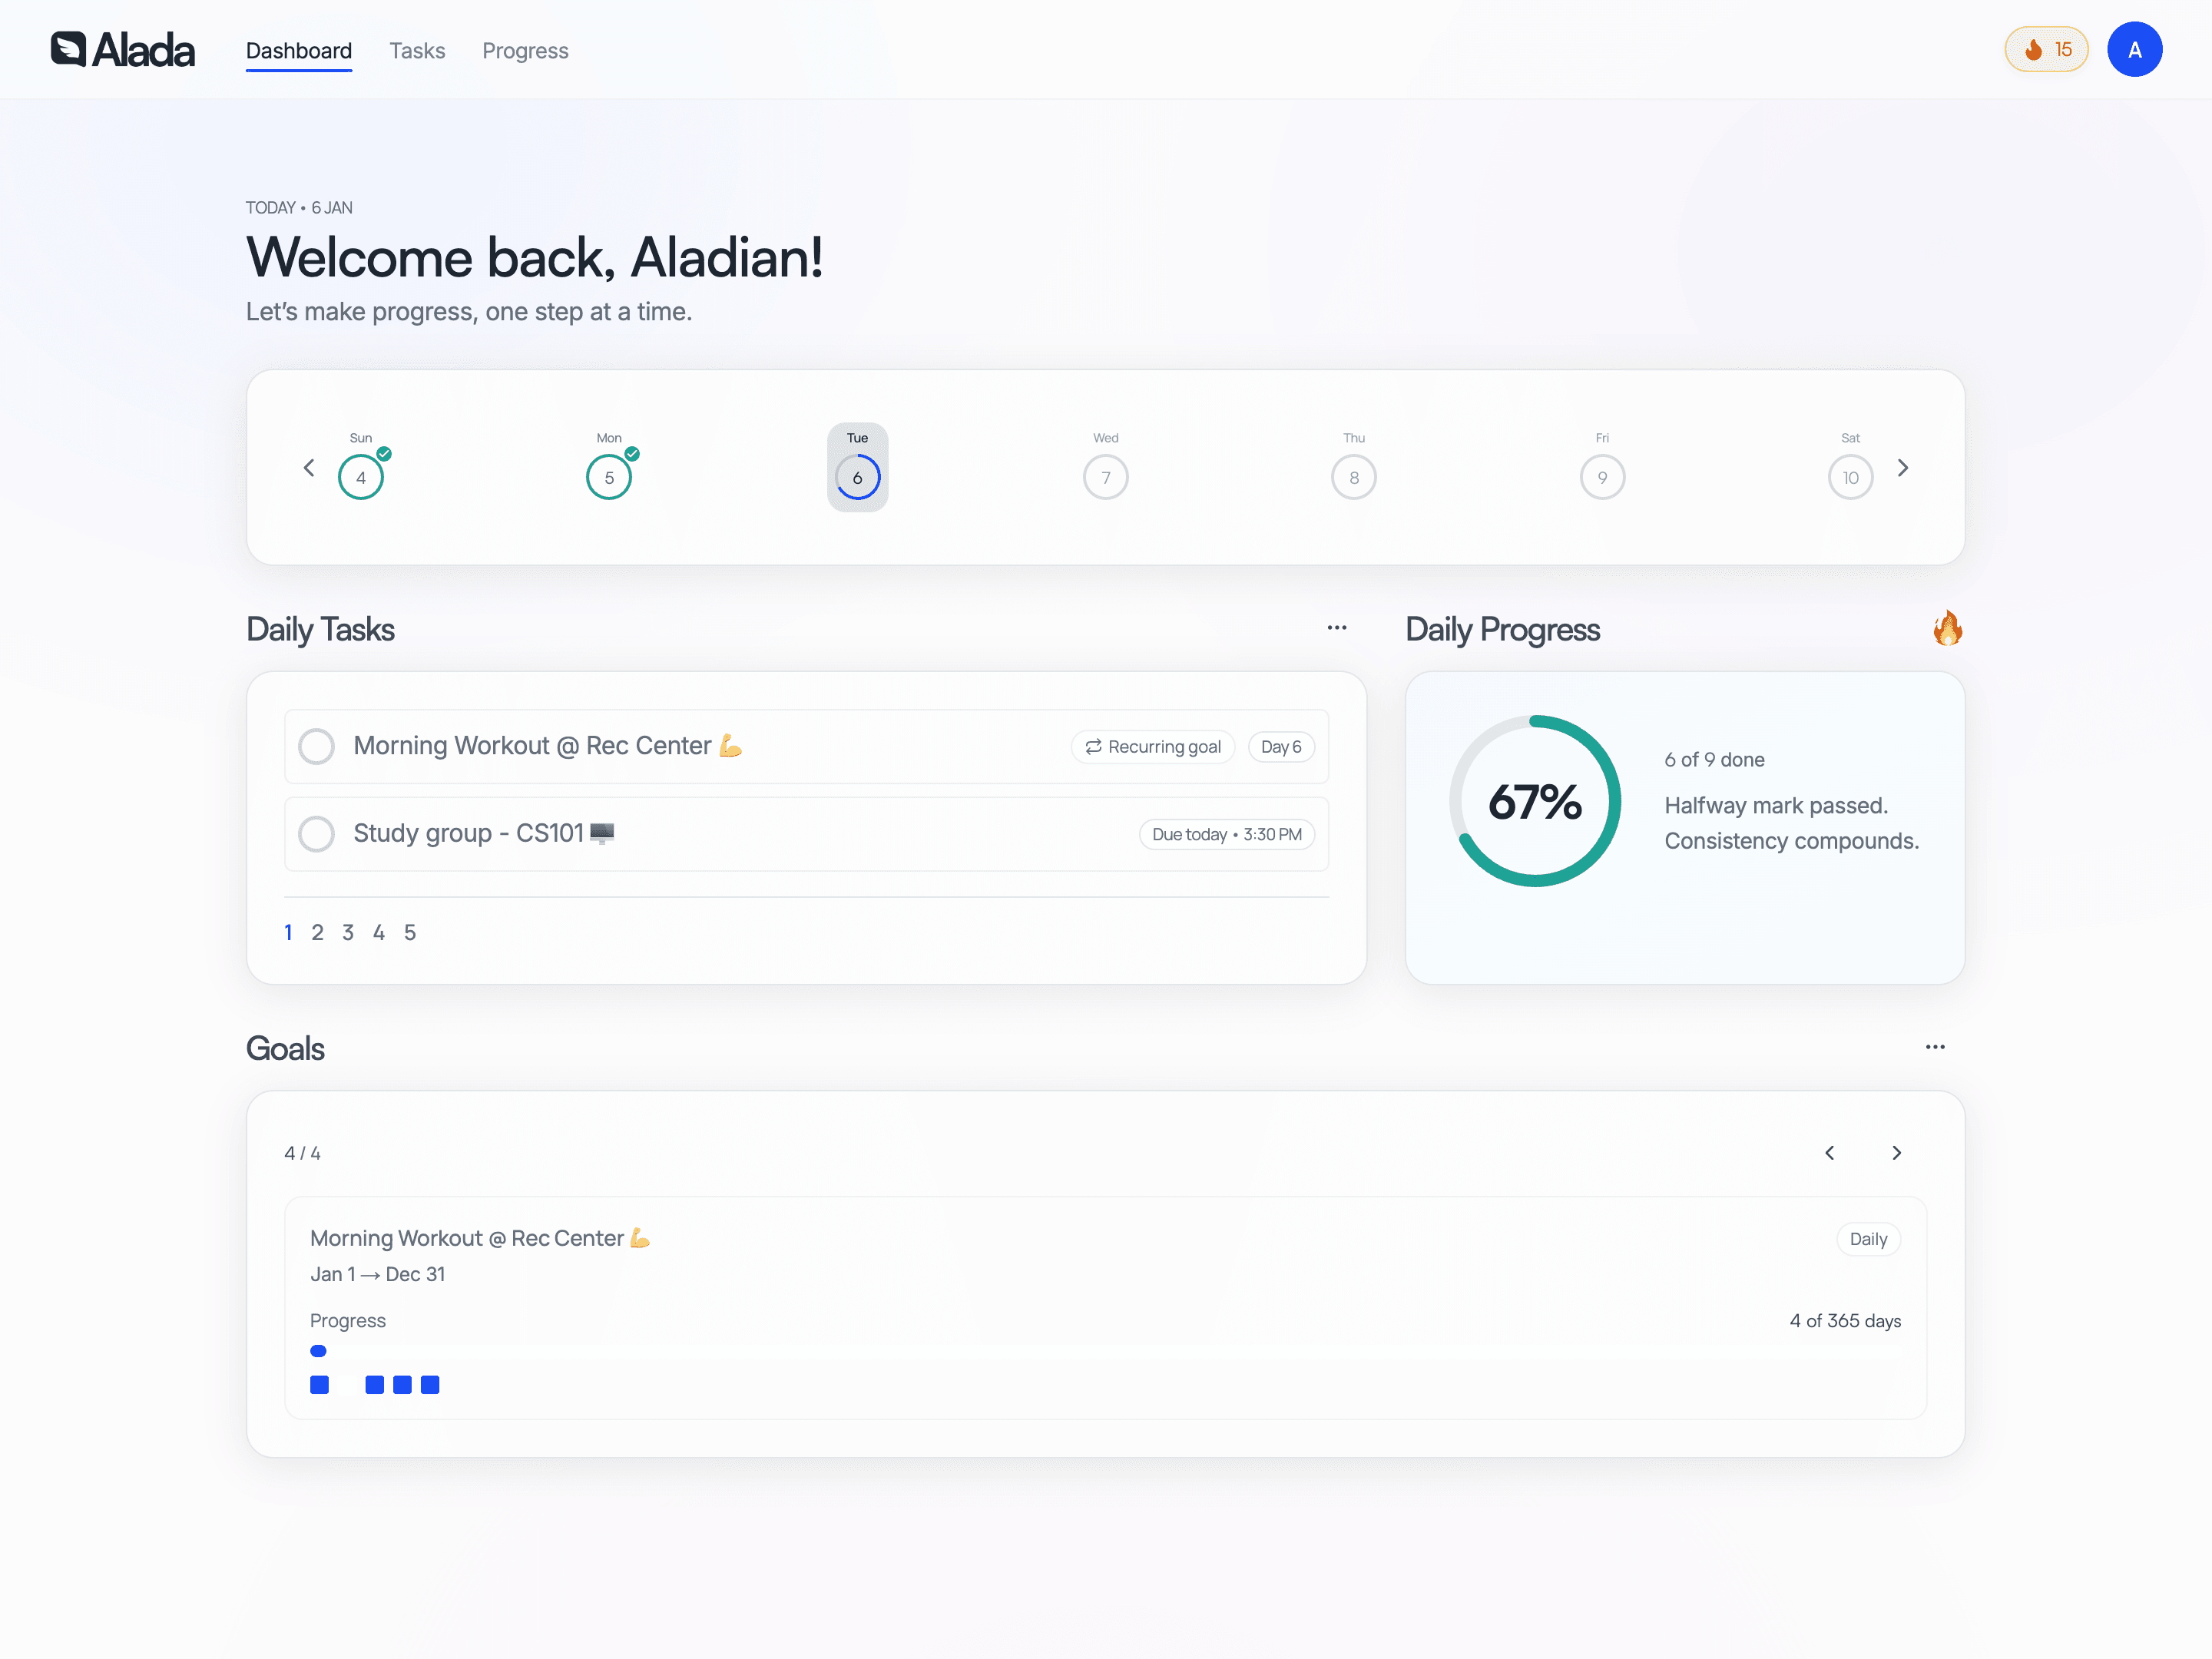This screenshot has height=1659, width=2212.
Task: Open the Progress page
Action: click(525, 50)
